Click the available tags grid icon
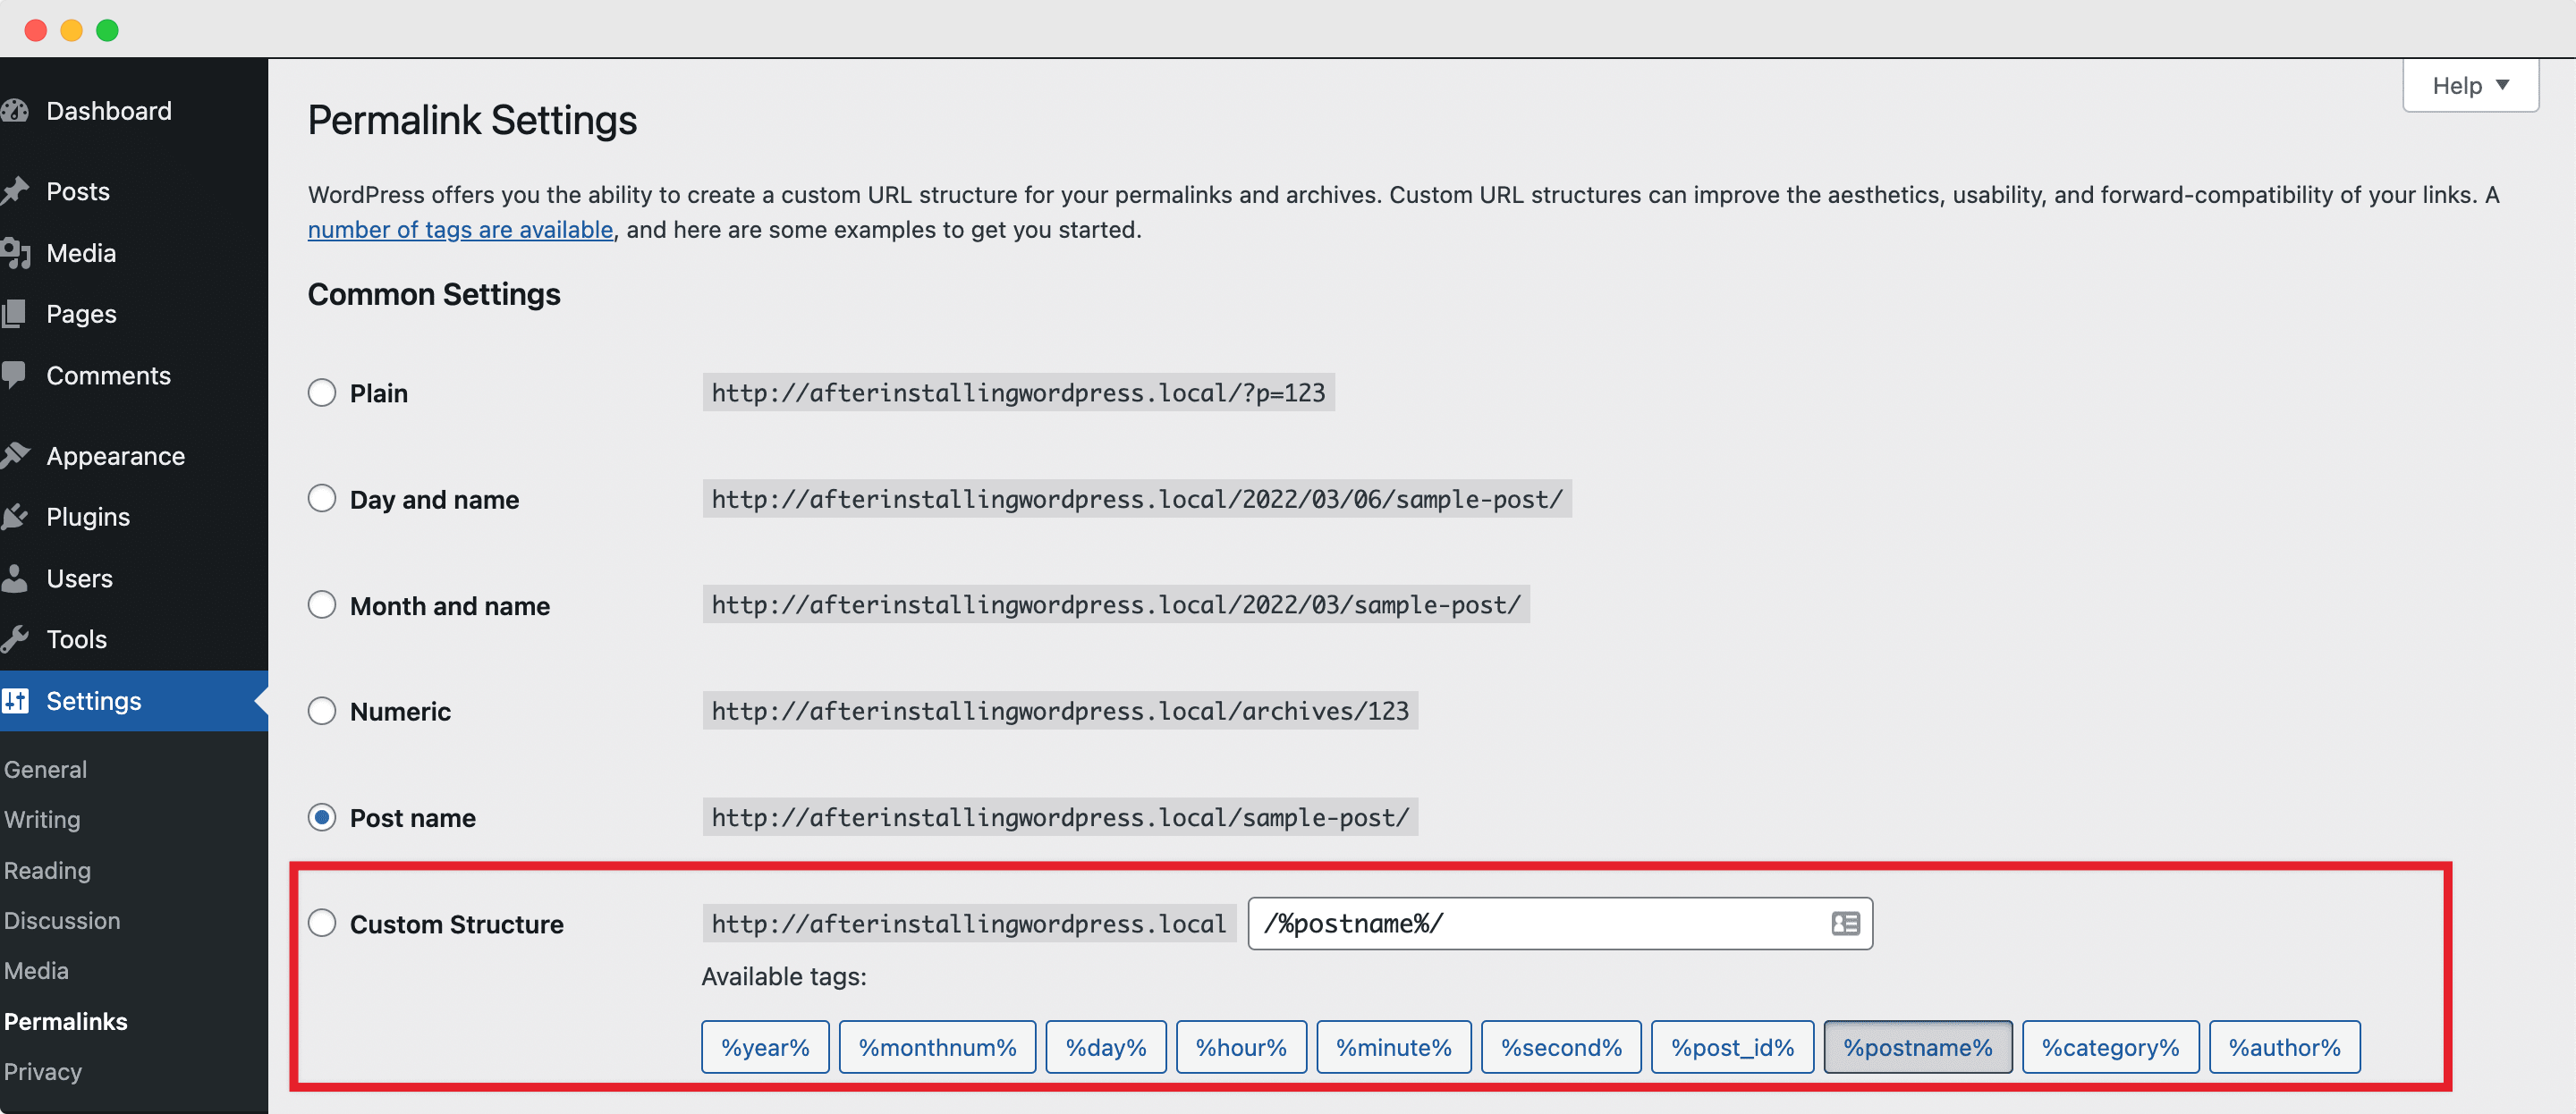This screenshot has width=2576, height=1114. 1845,922
